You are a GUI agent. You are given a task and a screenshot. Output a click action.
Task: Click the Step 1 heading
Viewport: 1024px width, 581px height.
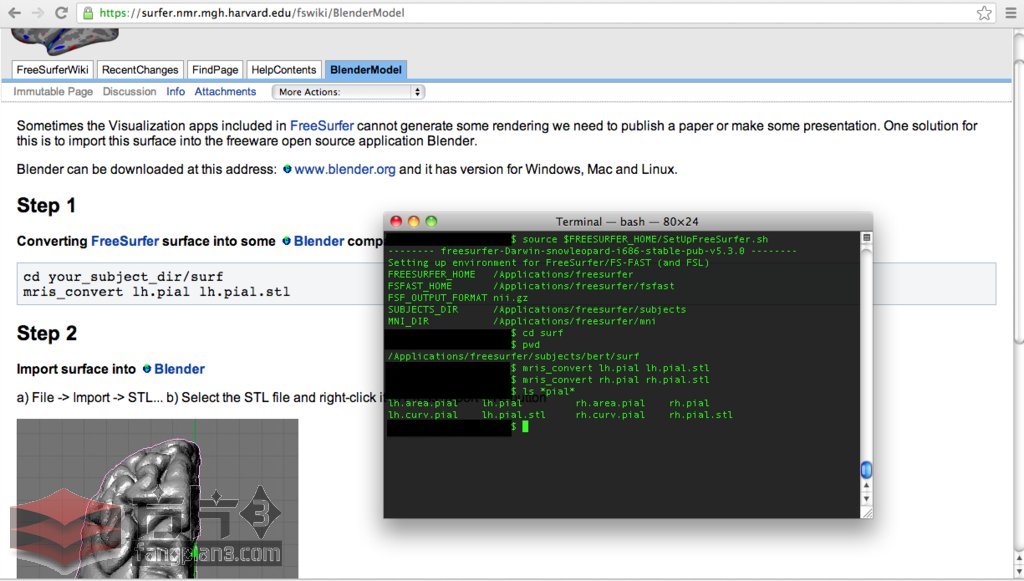[x=46, y=206]
